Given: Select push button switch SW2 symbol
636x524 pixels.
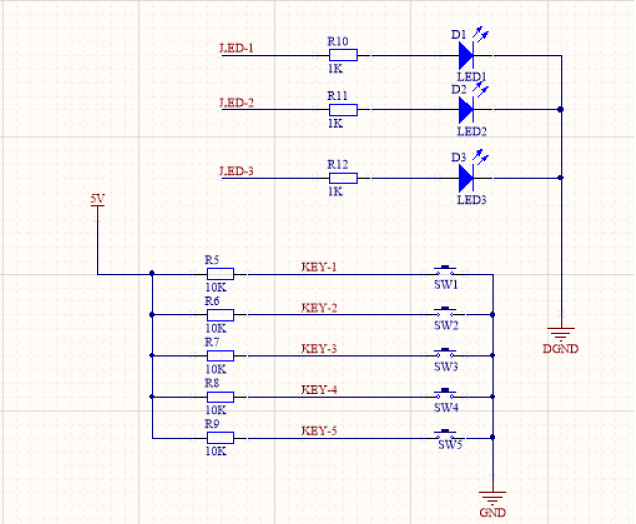Looking at the screenshot, I should coord(445,312).
